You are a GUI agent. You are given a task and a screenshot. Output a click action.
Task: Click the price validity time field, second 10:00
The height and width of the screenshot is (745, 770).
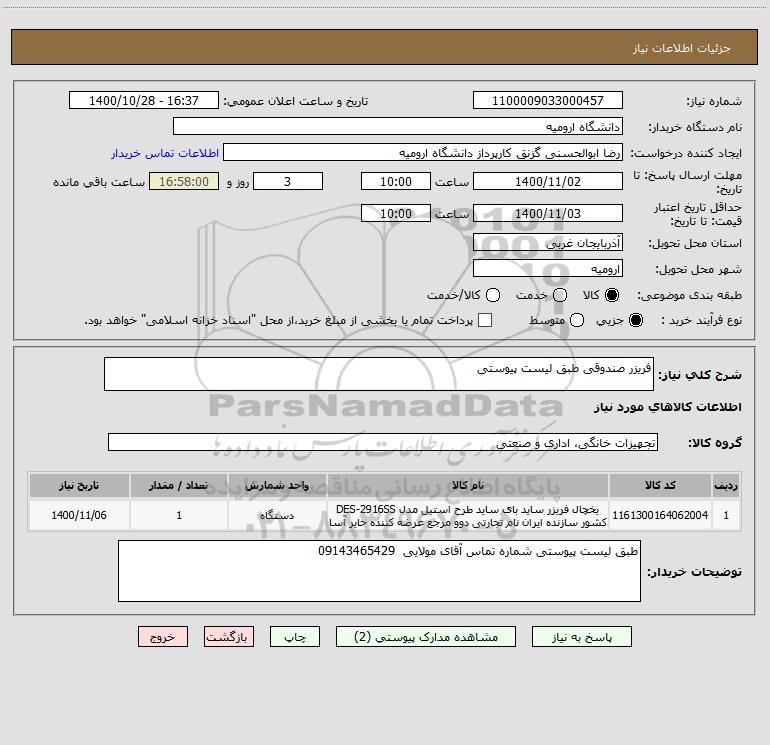point(396,213)
